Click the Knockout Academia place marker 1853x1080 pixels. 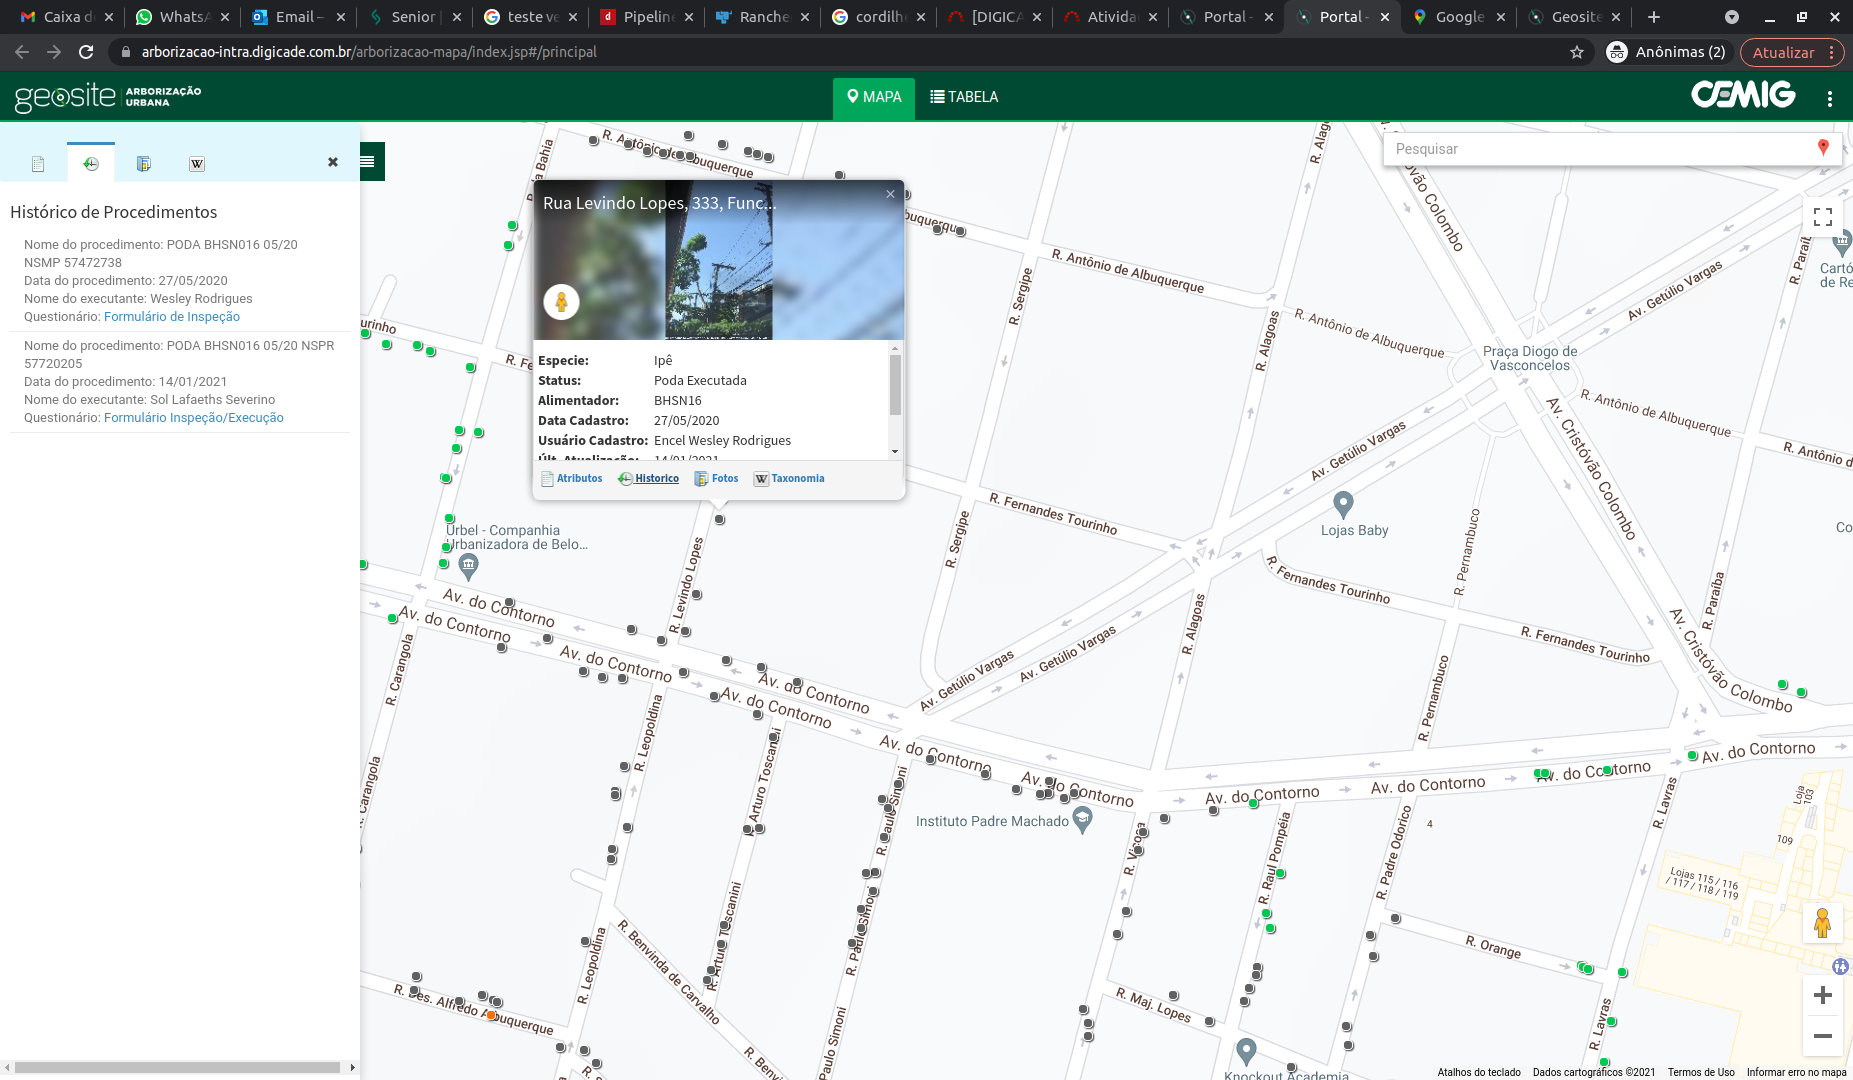[1246, 1051]
